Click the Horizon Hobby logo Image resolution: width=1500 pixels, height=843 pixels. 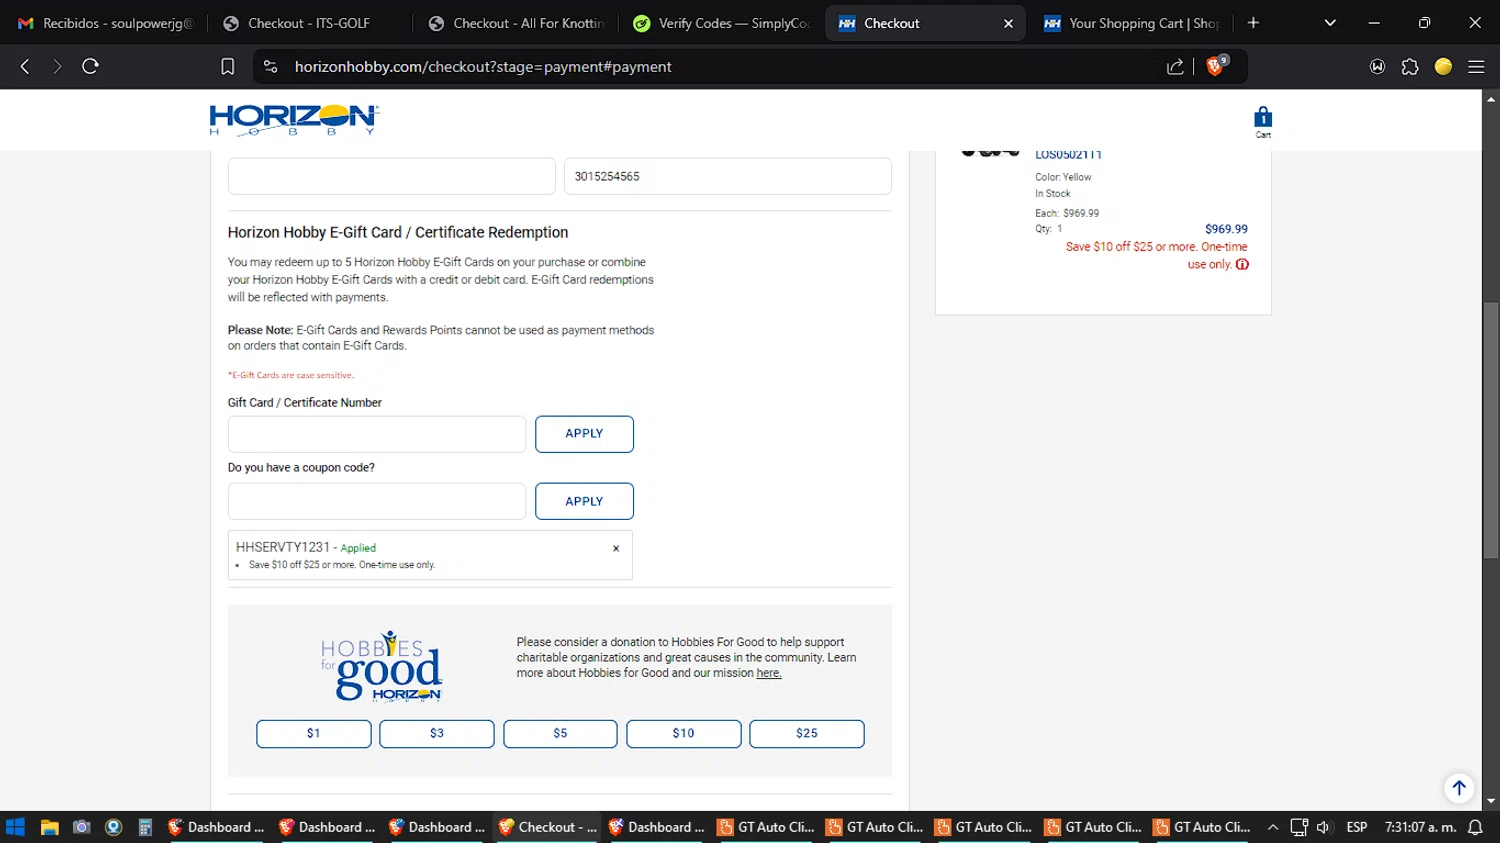coord(294,120)
